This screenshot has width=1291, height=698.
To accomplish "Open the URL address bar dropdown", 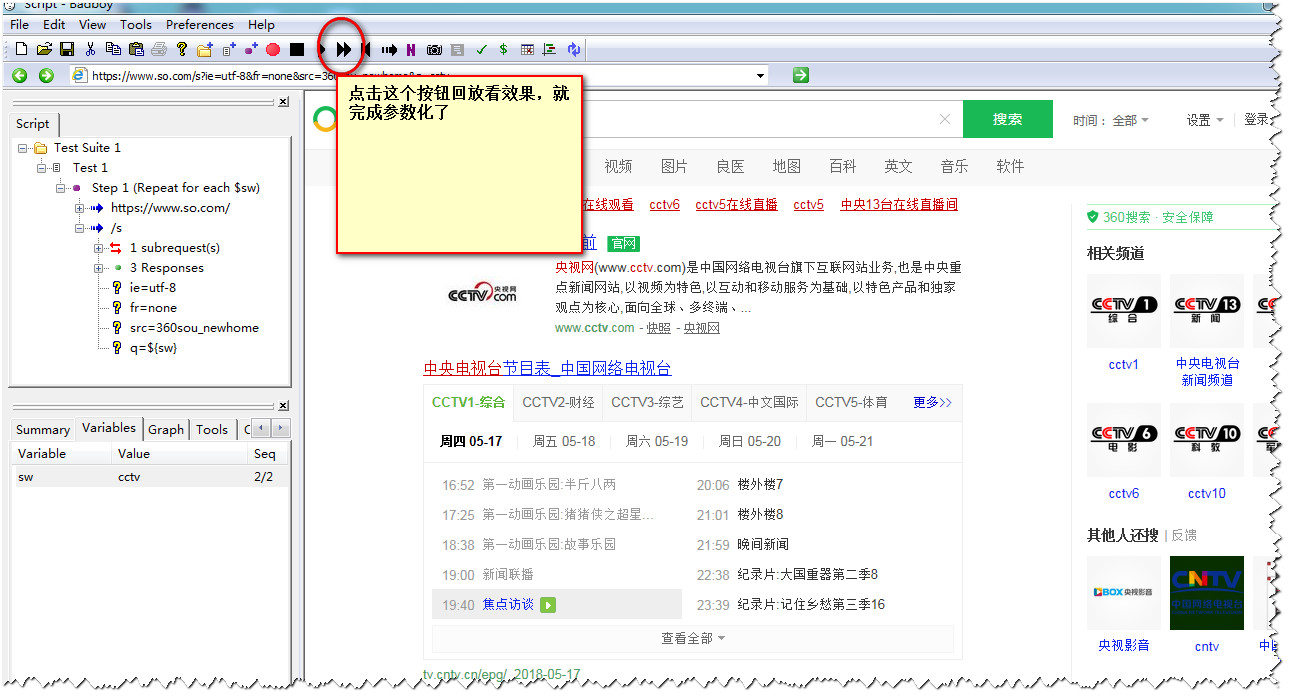I will pos(761,75).
